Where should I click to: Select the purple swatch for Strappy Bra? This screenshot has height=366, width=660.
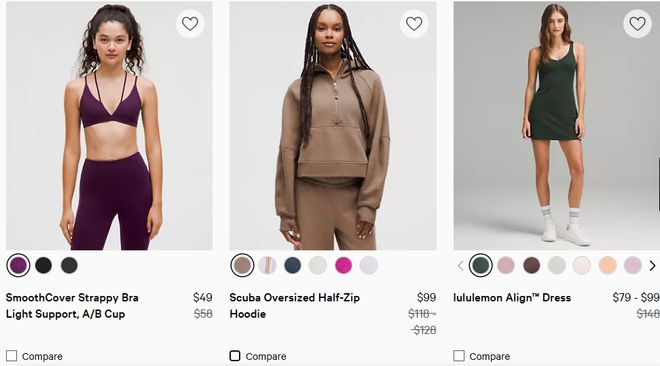pos(19,265)
